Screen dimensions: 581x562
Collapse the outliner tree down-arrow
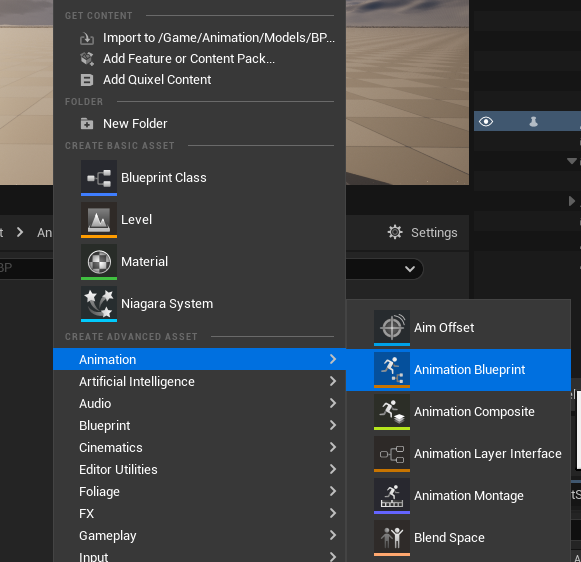point(572,161)
